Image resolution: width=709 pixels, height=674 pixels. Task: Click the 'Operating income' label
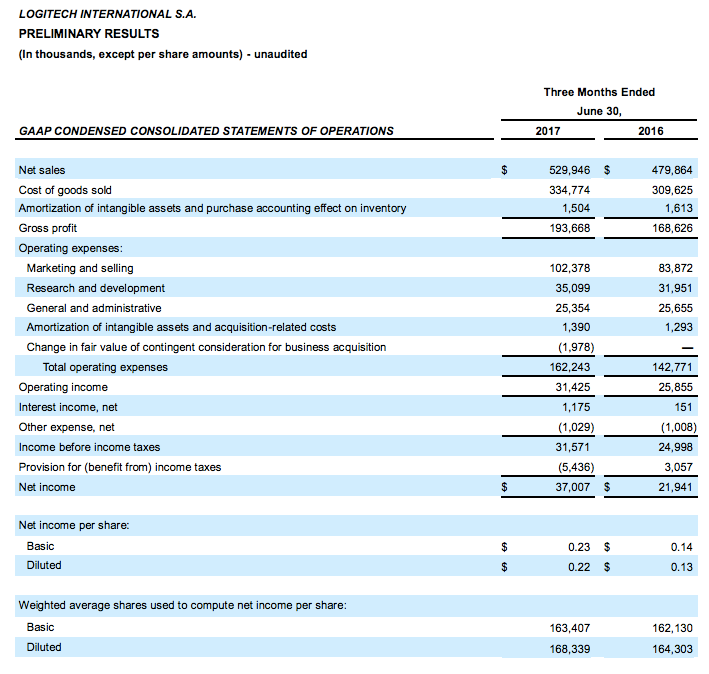click(63, 387)
